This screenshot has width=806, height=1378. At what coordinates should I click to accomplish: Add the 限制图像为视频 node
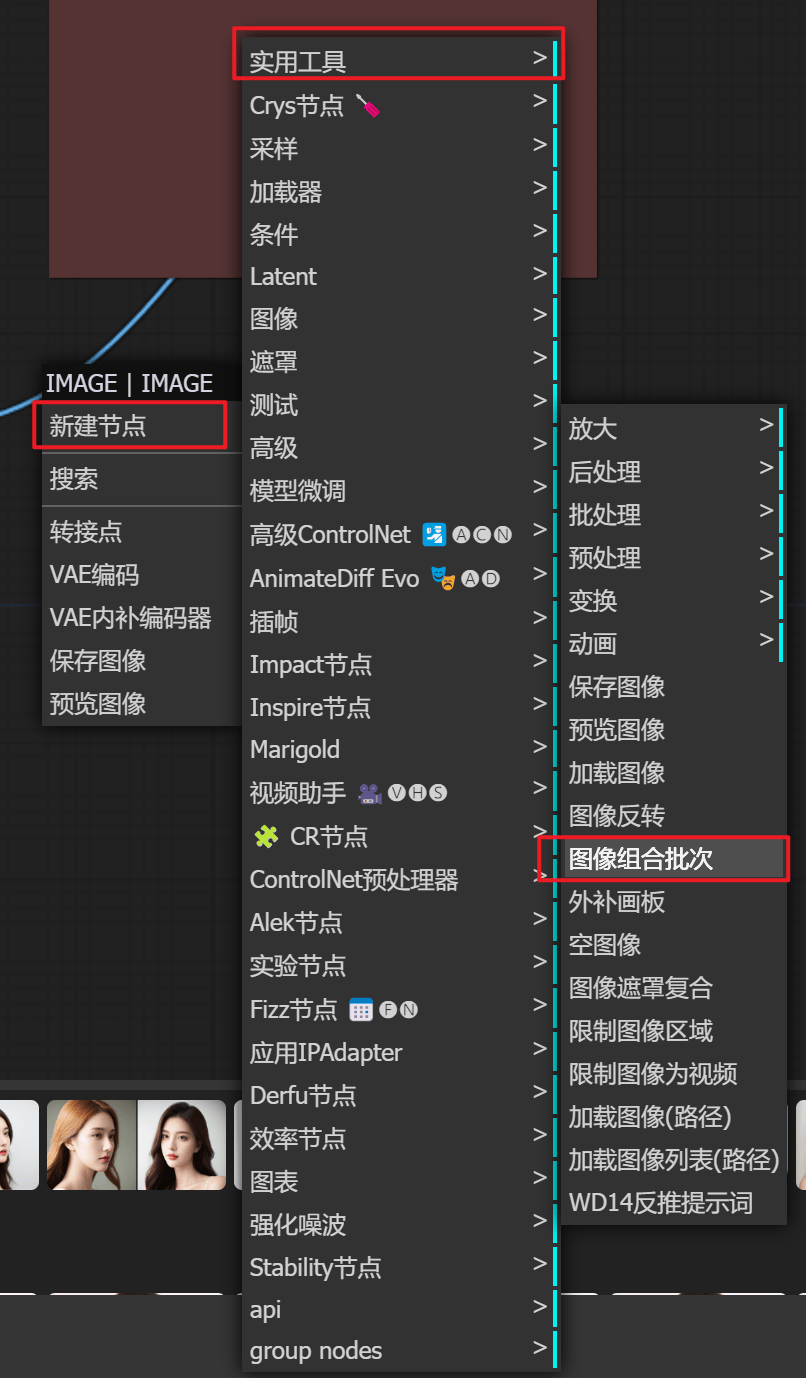coord(673,1073)
